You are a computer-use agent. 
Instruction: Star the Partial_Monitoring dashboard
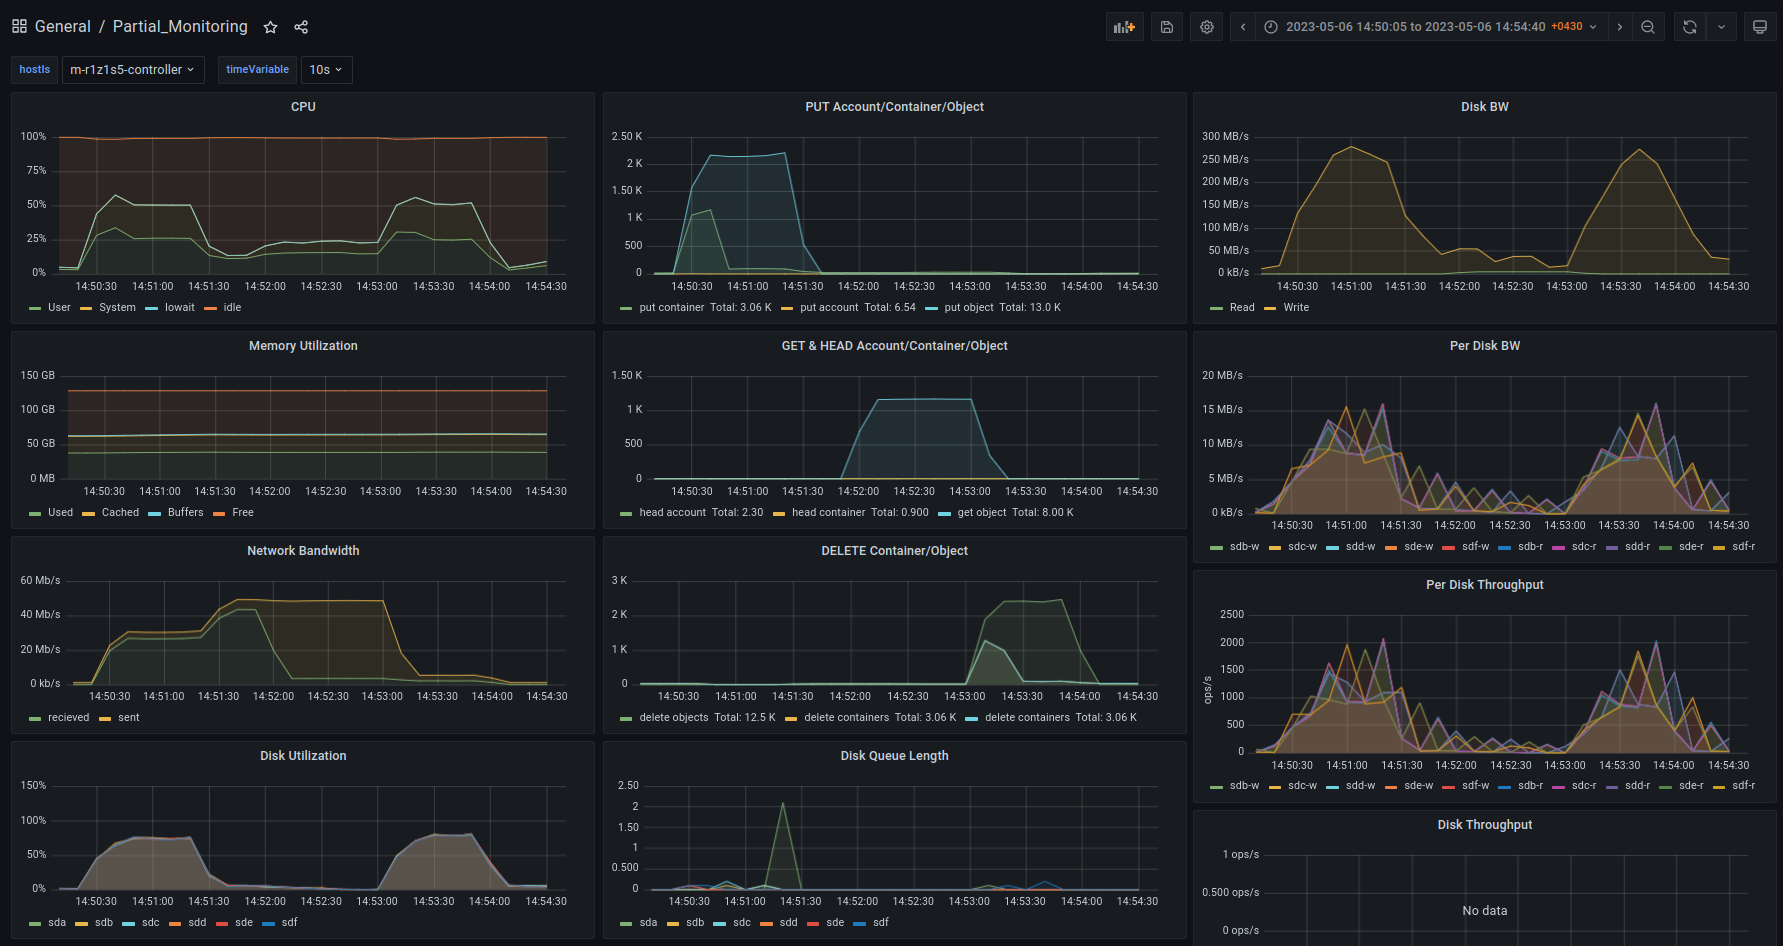270,27
